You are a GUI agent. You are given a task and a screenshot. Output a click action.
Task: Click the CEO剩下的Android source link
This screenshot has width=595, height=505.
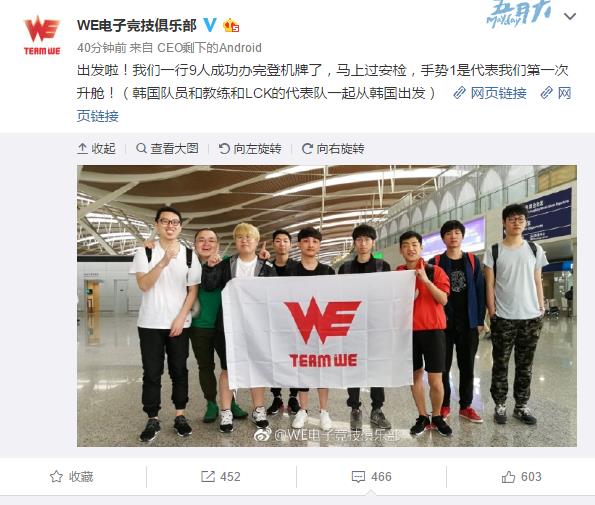209,48
